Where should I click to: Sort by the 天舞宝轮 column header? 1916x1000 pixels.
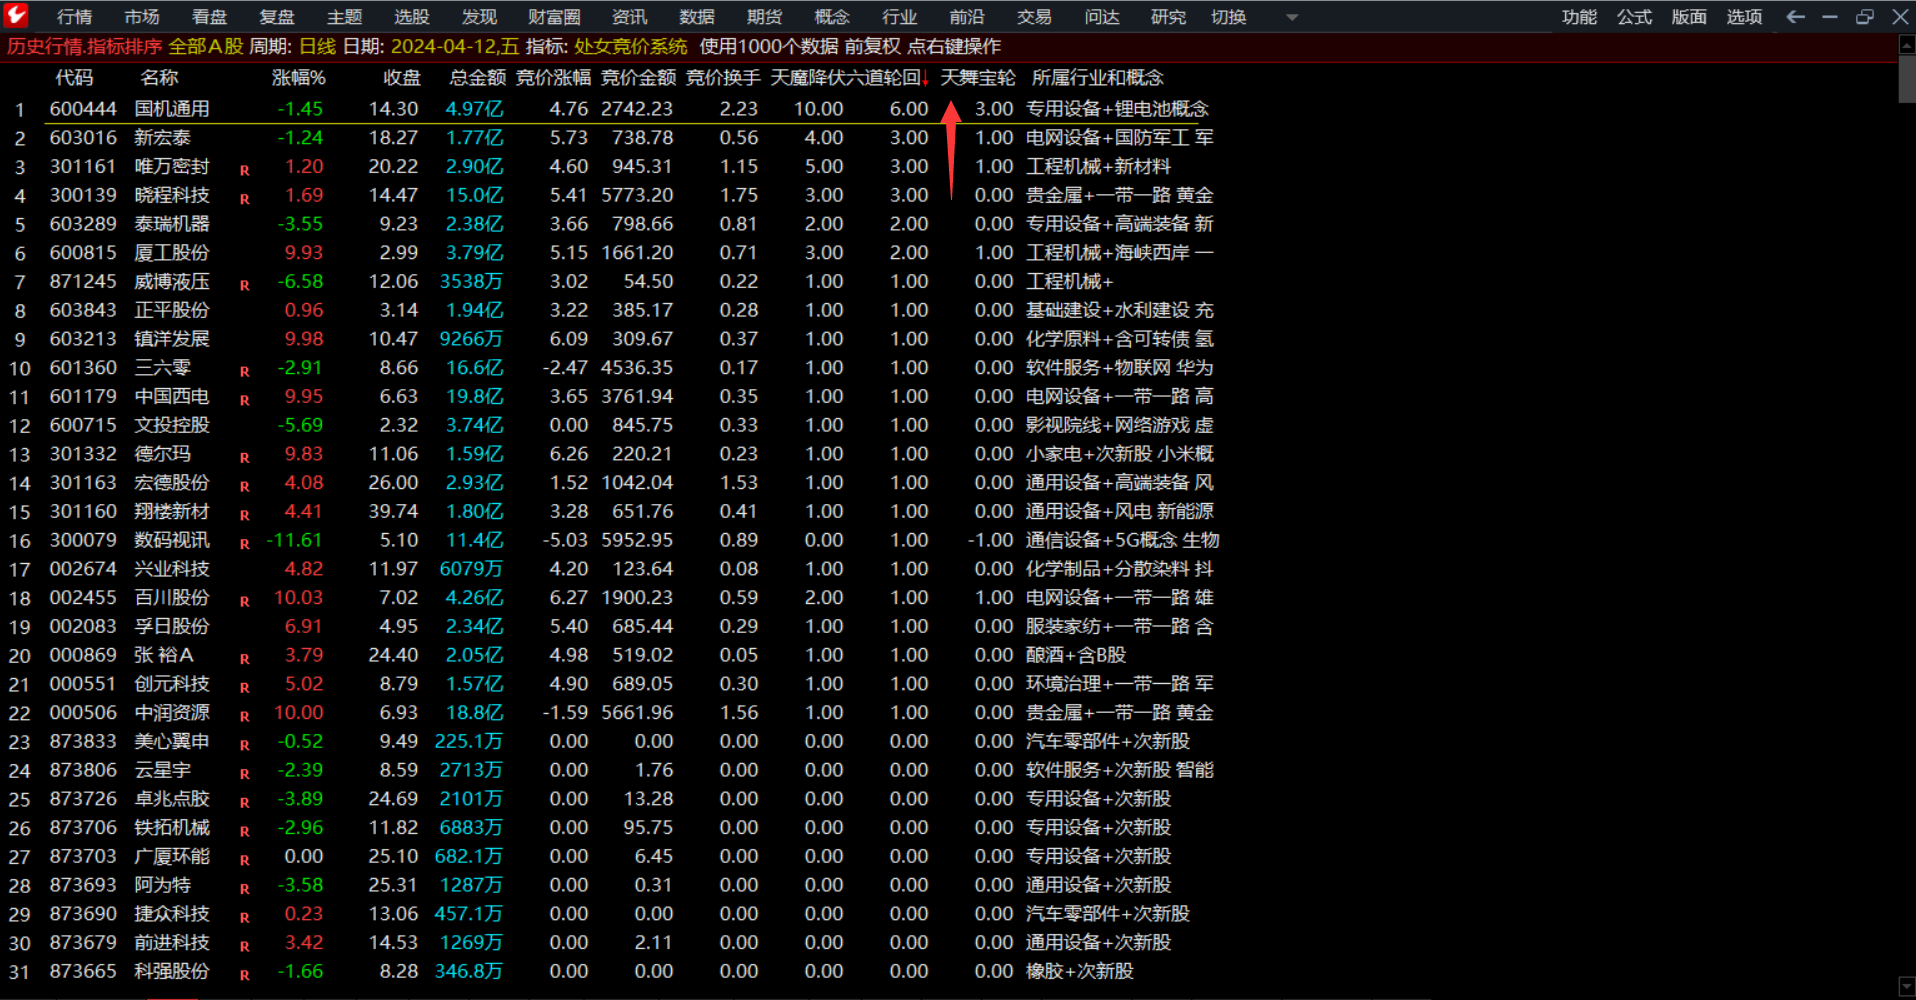click(x=978, y=78)
